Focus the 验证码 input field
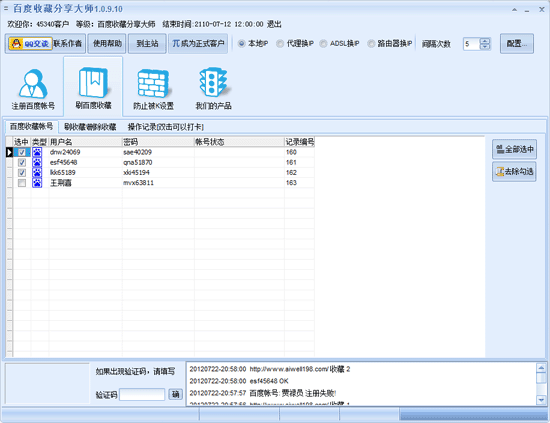 tap(142, 395)
